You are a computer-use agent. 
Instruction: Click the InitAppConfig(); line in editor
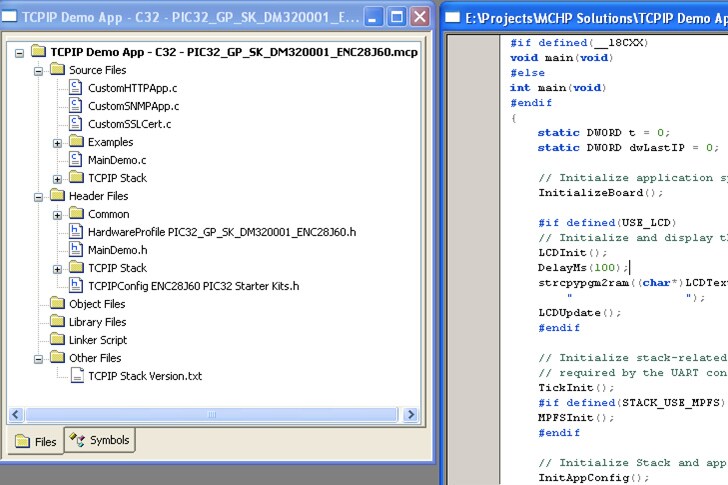click(593, 478)
